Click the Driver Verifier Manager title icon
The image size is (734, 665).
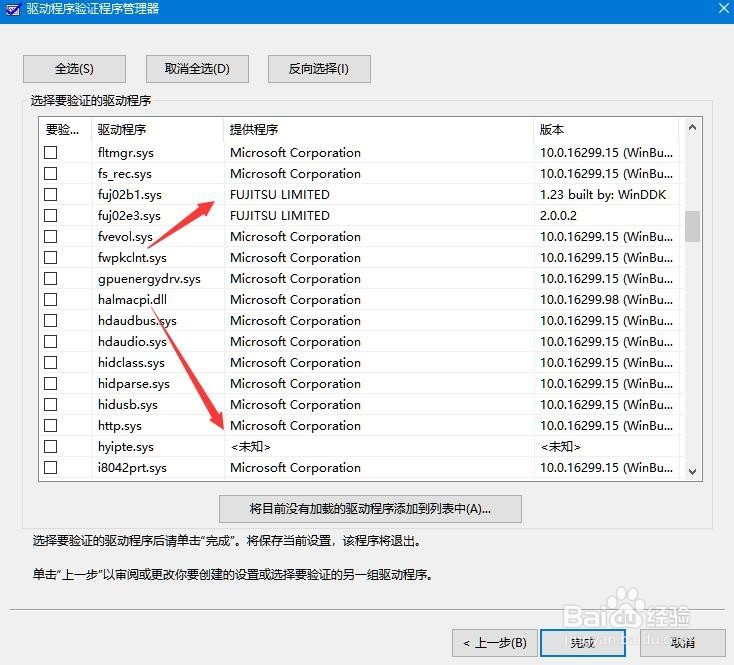[12, 9]
